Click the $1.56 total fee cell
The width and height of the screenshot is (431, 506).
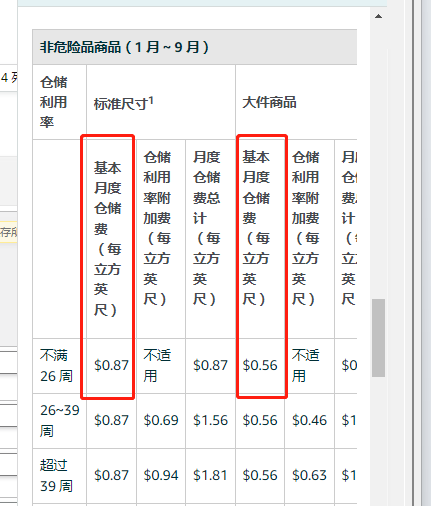(x=210, y=421)
